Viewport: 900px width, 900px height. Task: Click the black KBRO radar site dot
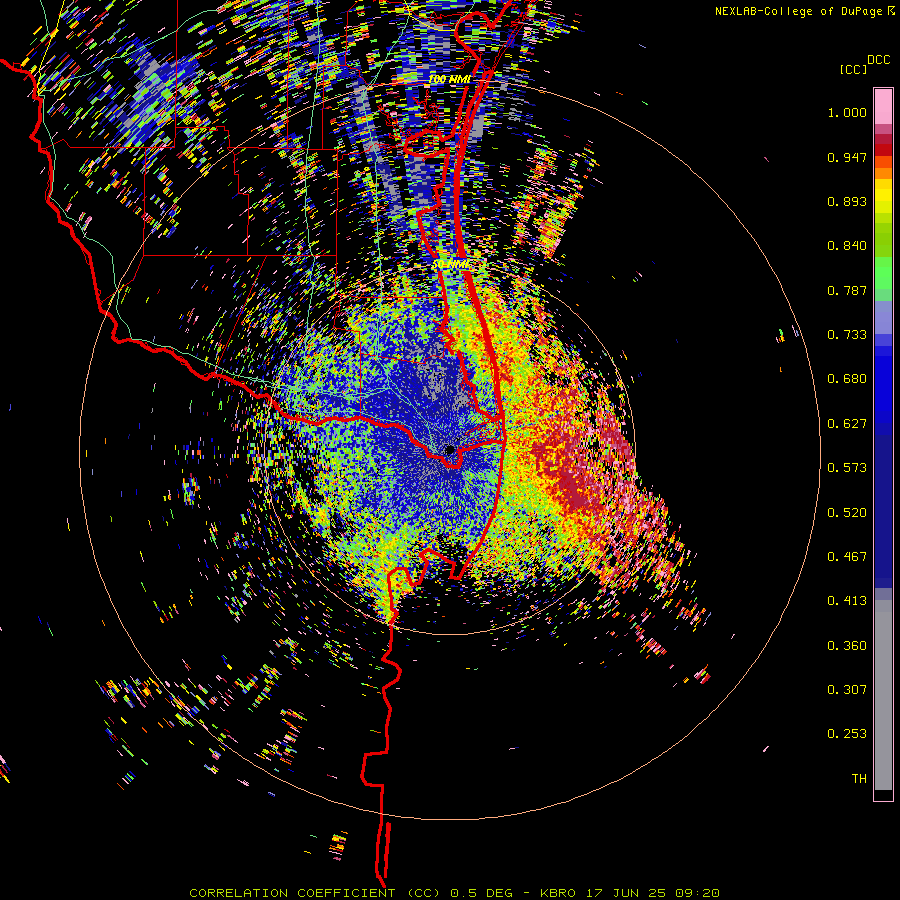tap(450, 450)
